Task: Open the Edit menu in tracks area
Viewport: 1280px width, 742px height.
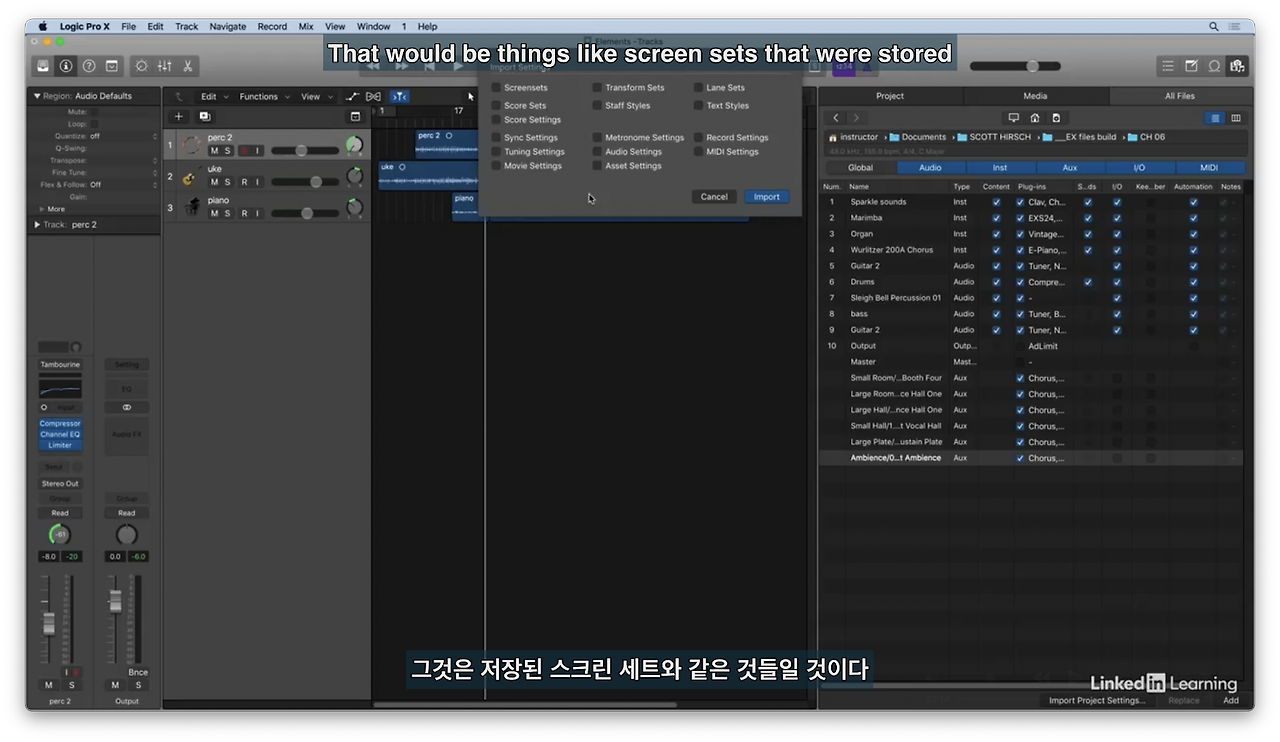Action: 213,97
